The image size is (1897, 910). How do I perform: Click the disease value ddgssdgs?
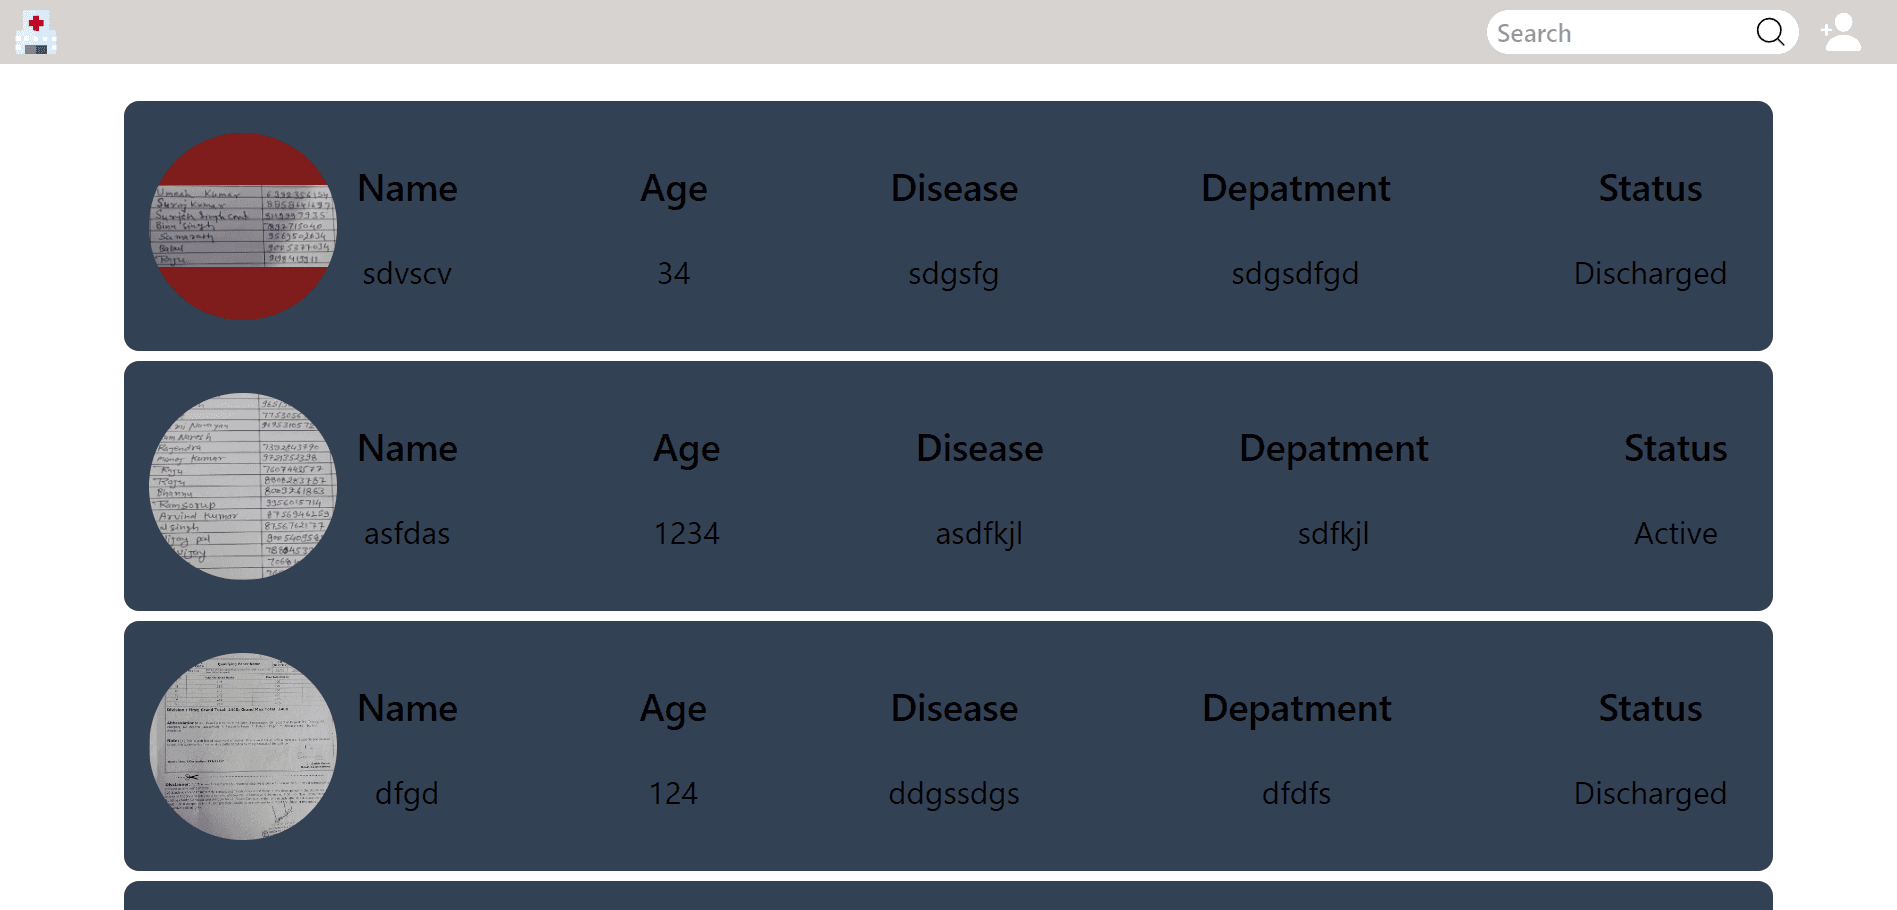(x=954, y=793)
